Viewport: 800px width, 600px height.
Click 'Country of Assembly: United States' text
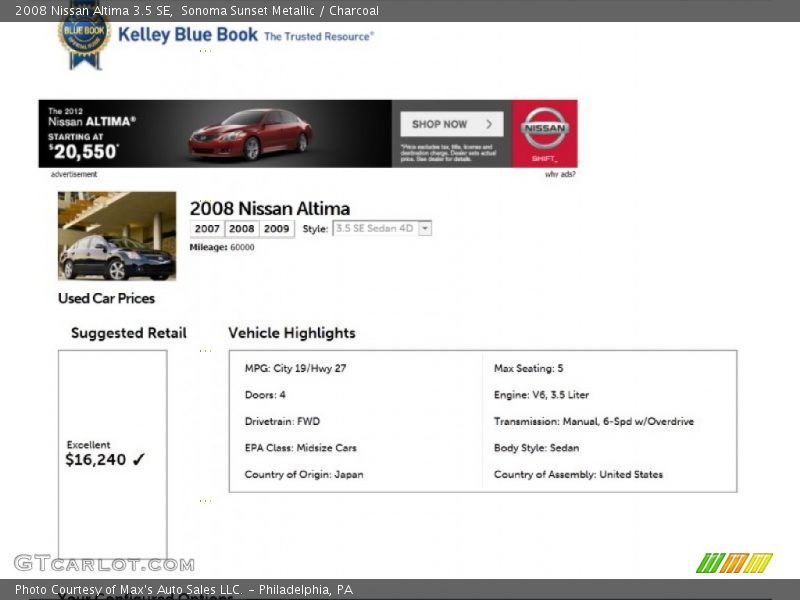(x=578, y=474)
